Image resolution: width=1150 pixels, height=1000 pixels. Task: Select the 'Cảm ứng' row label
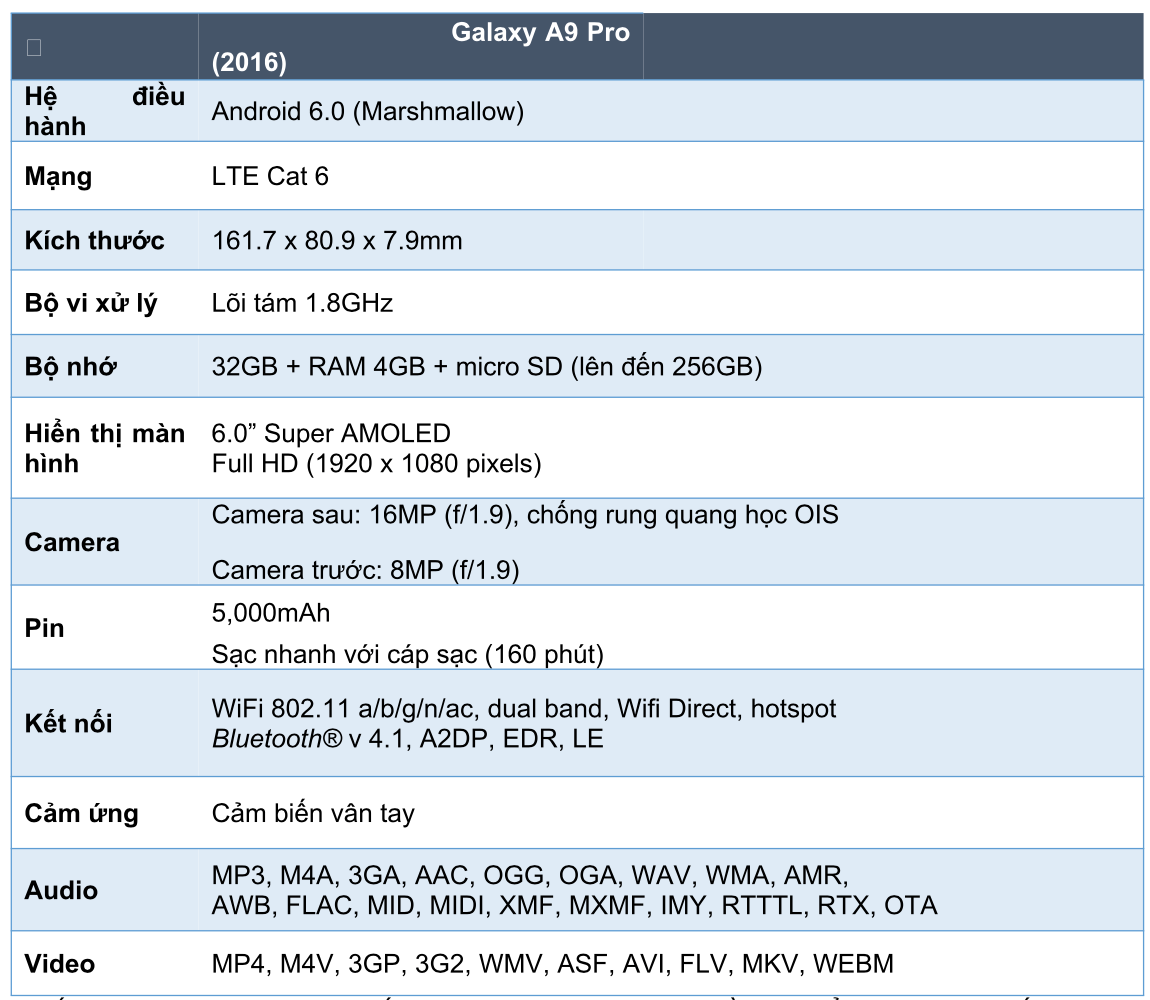pyautogui.click(x=81, y=814)
